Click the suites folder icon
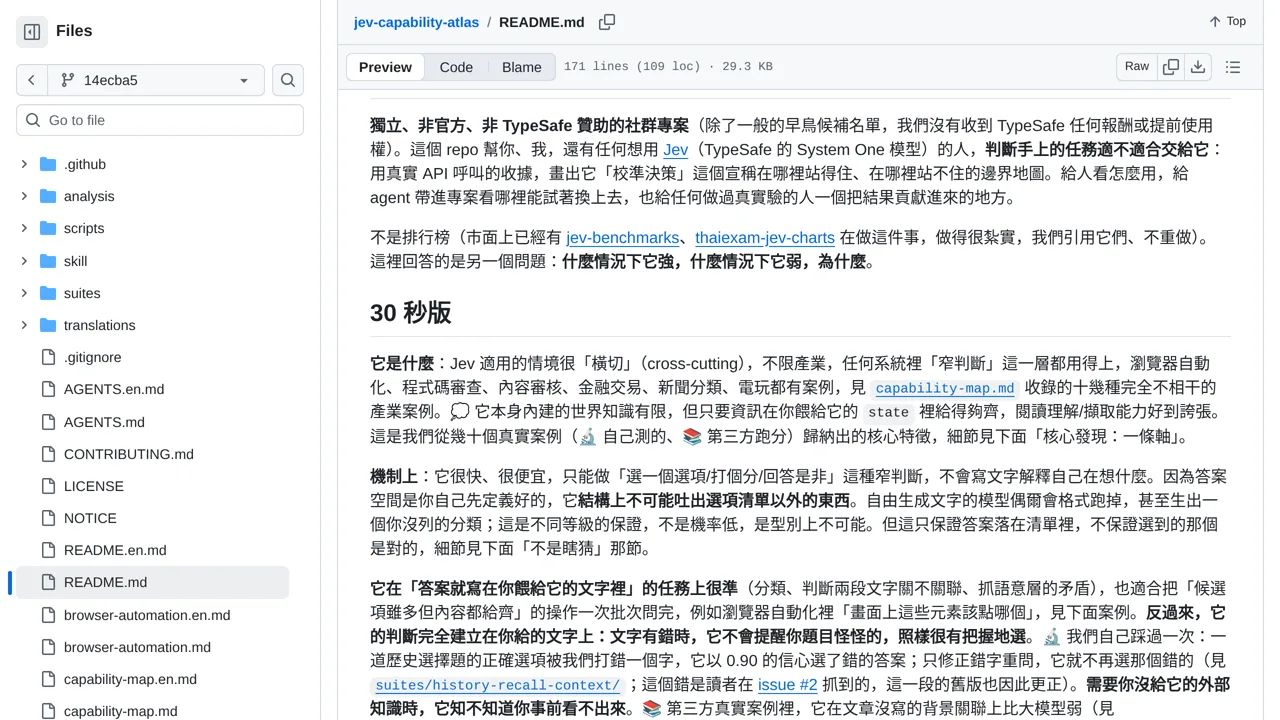The width and height of the screenshot is (1280, 720). (48, 293)
